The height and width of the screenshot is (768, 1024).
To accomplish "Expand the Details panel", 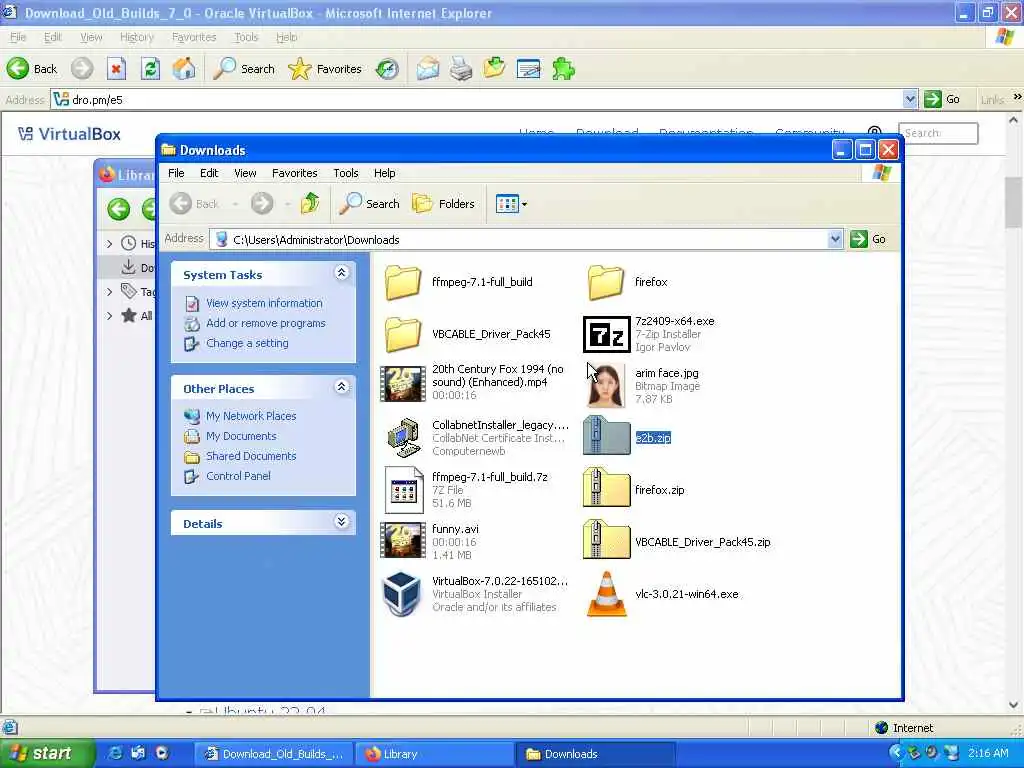I will (x=342, y=522).
